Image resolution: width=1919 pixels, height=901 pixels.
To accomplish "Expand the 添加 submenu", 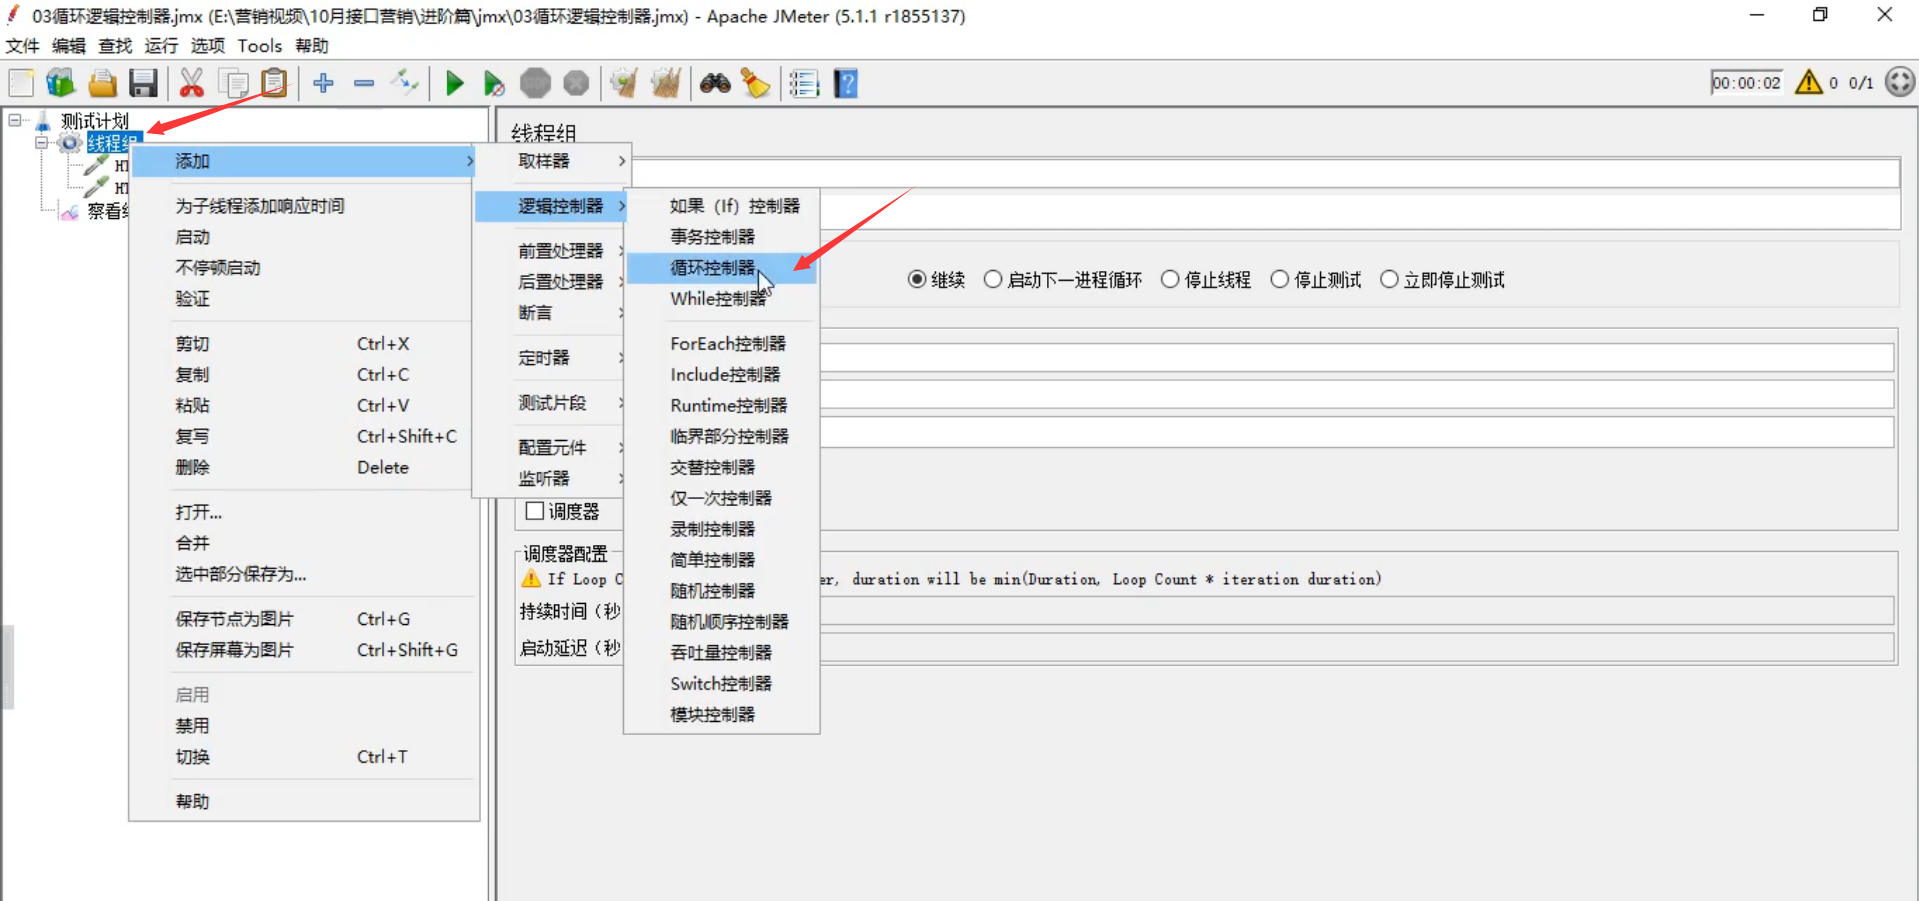I will click(x=304, y=161).
